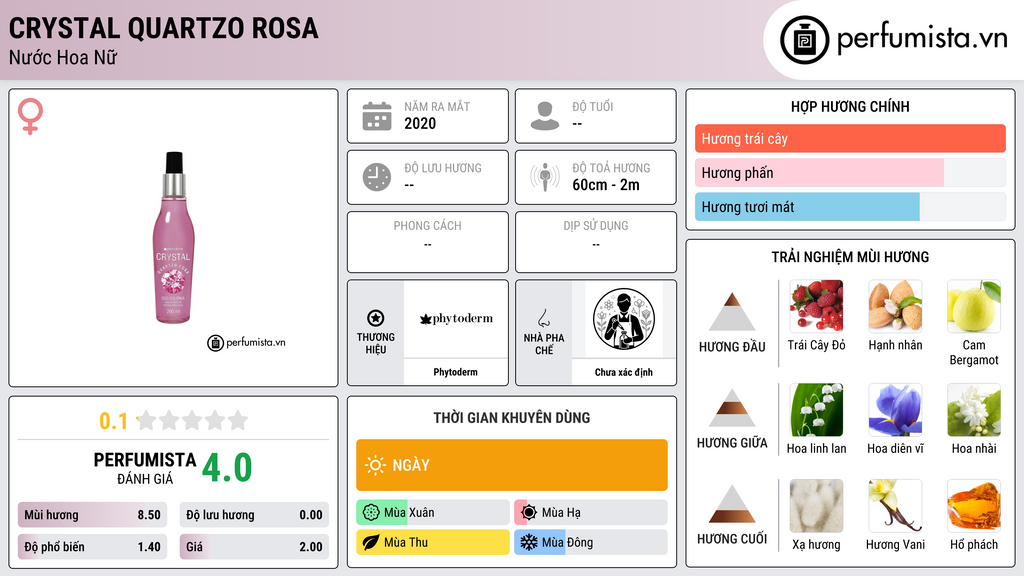Viewport: 1024px width, 576px height.
Task: Open the Phytoderm brand name link
Action: [455, 372]
